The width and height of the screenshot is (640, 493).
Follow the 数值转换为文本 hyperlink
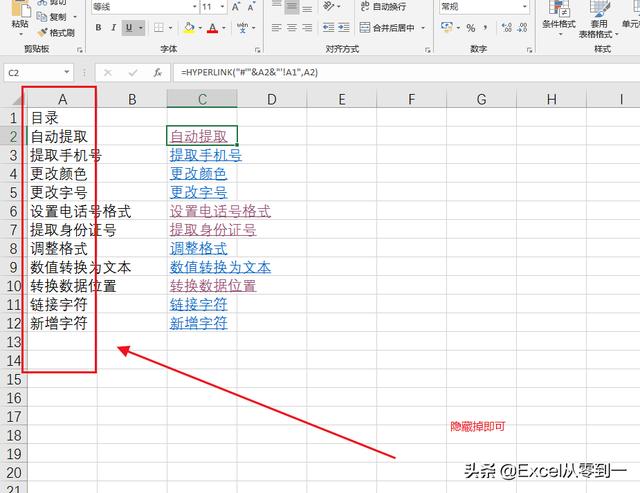click(220, 267)
